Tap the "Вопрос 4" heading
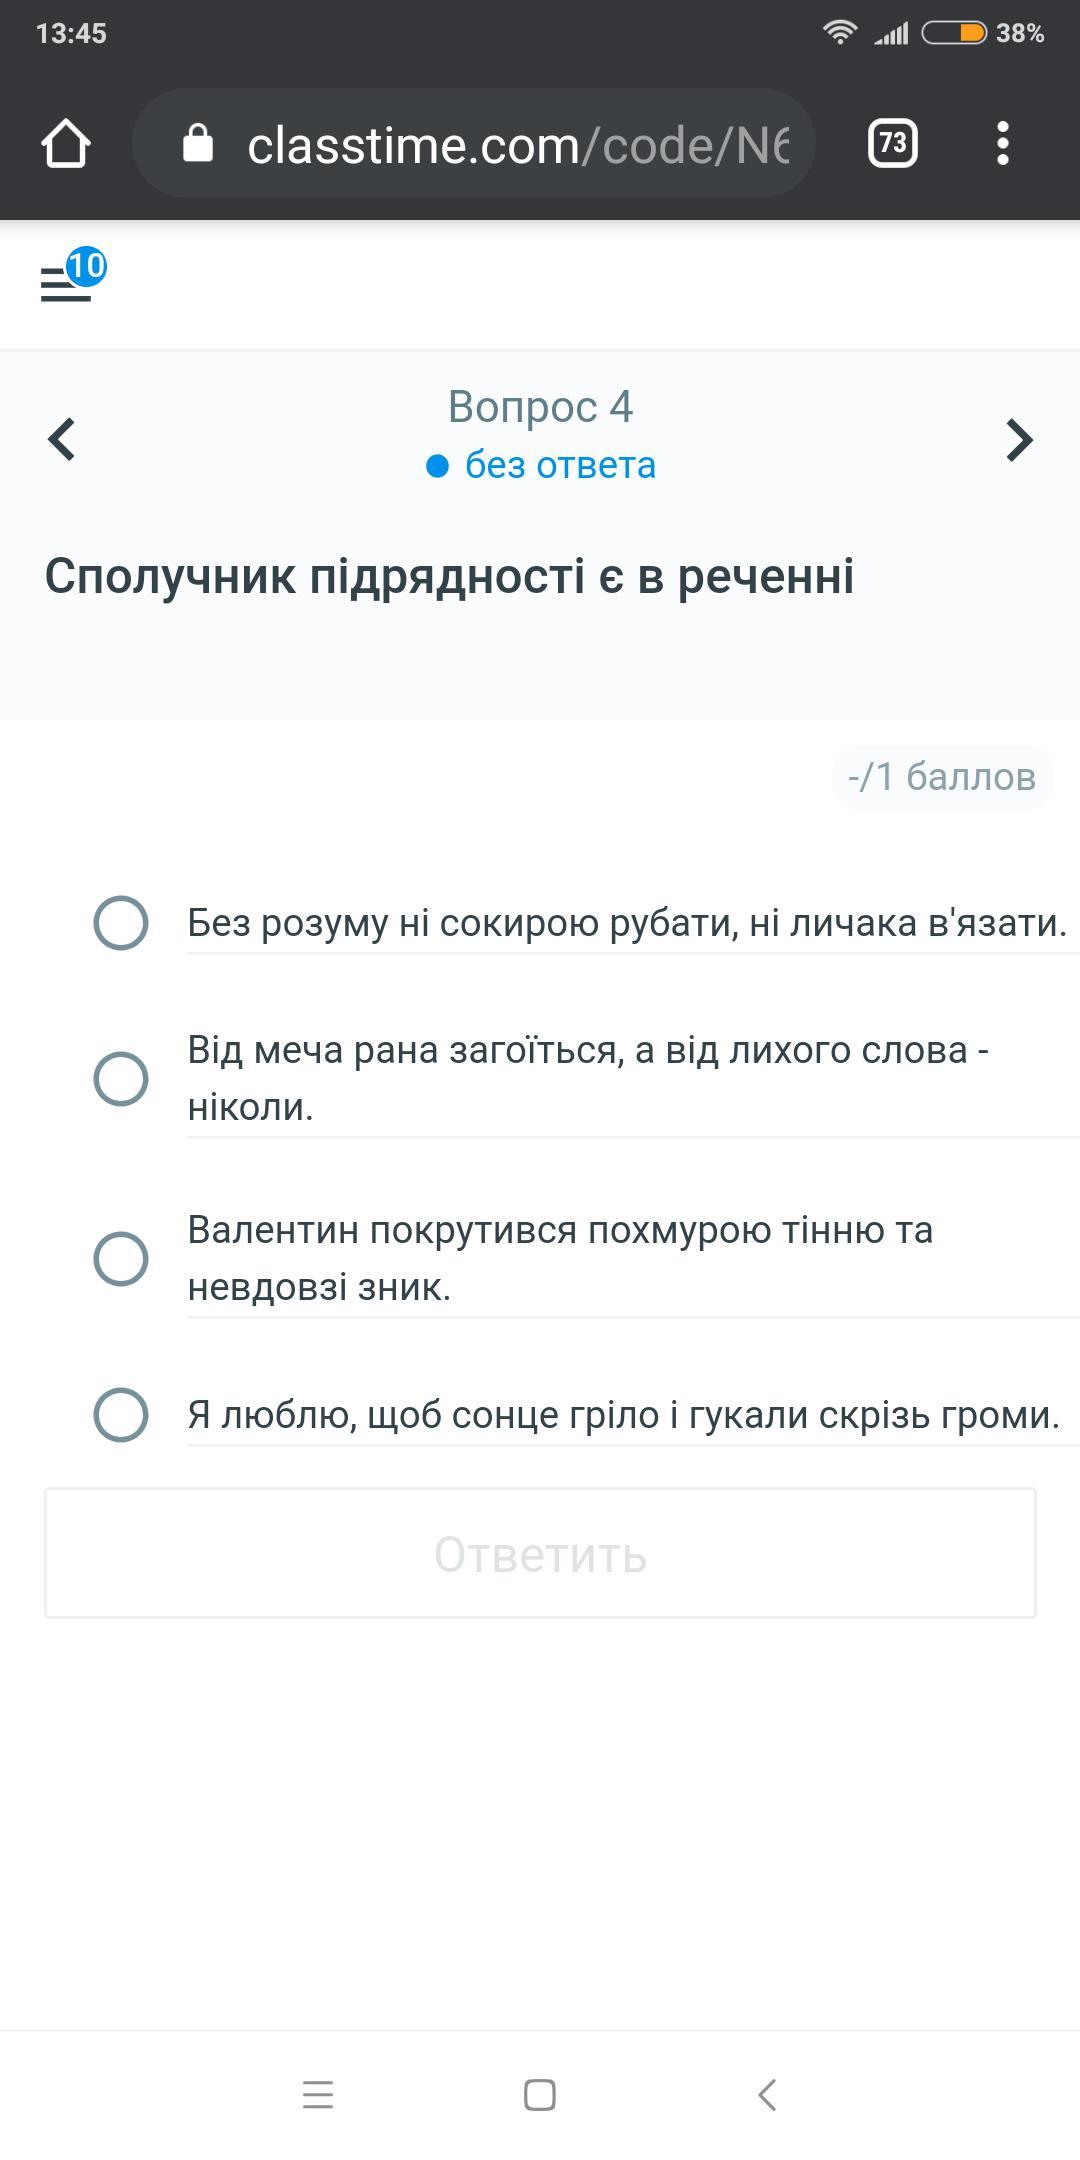Screen dimensions: 1080x2160 (x=540, y=407)
